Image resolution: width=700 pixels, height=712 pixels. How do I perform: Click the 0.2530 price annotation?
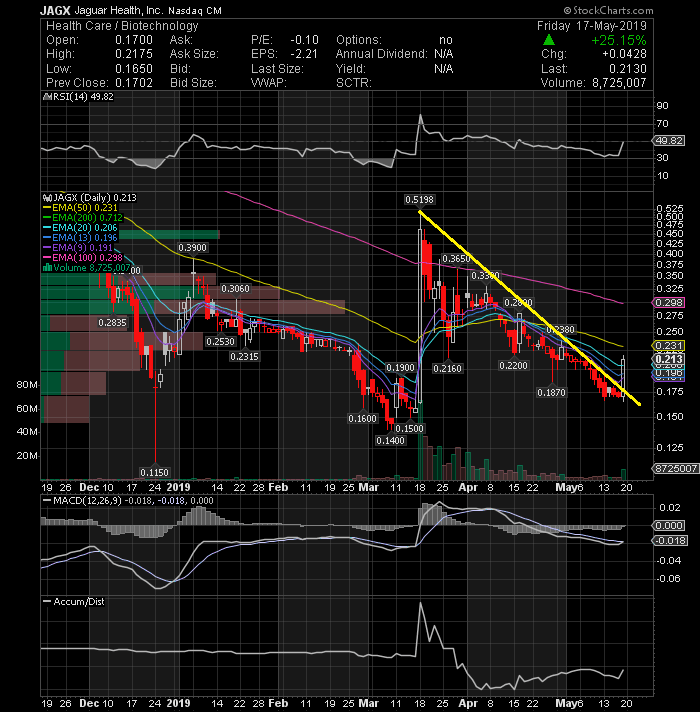point(220,341)
